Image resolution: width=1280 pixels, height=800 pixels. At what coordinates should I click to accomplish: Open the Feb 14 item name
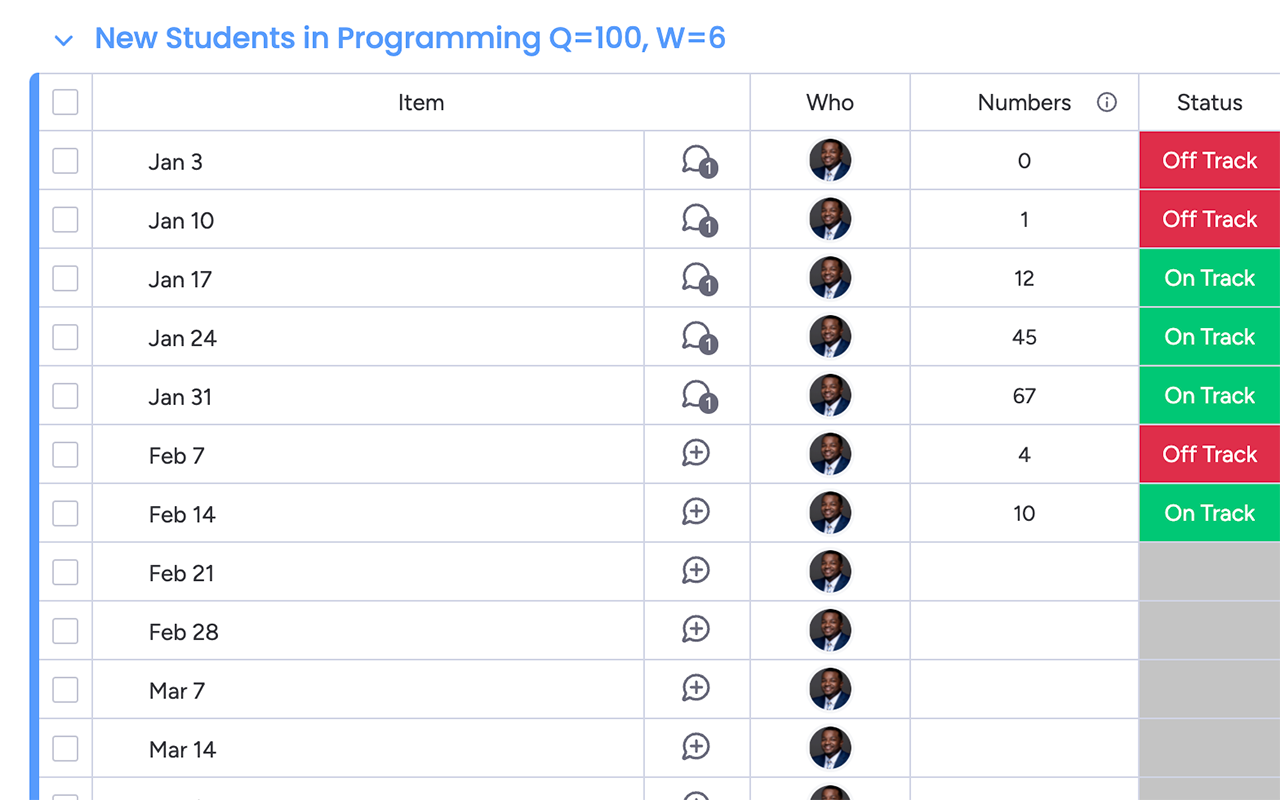pyautogui.click(x=182, y=514)
